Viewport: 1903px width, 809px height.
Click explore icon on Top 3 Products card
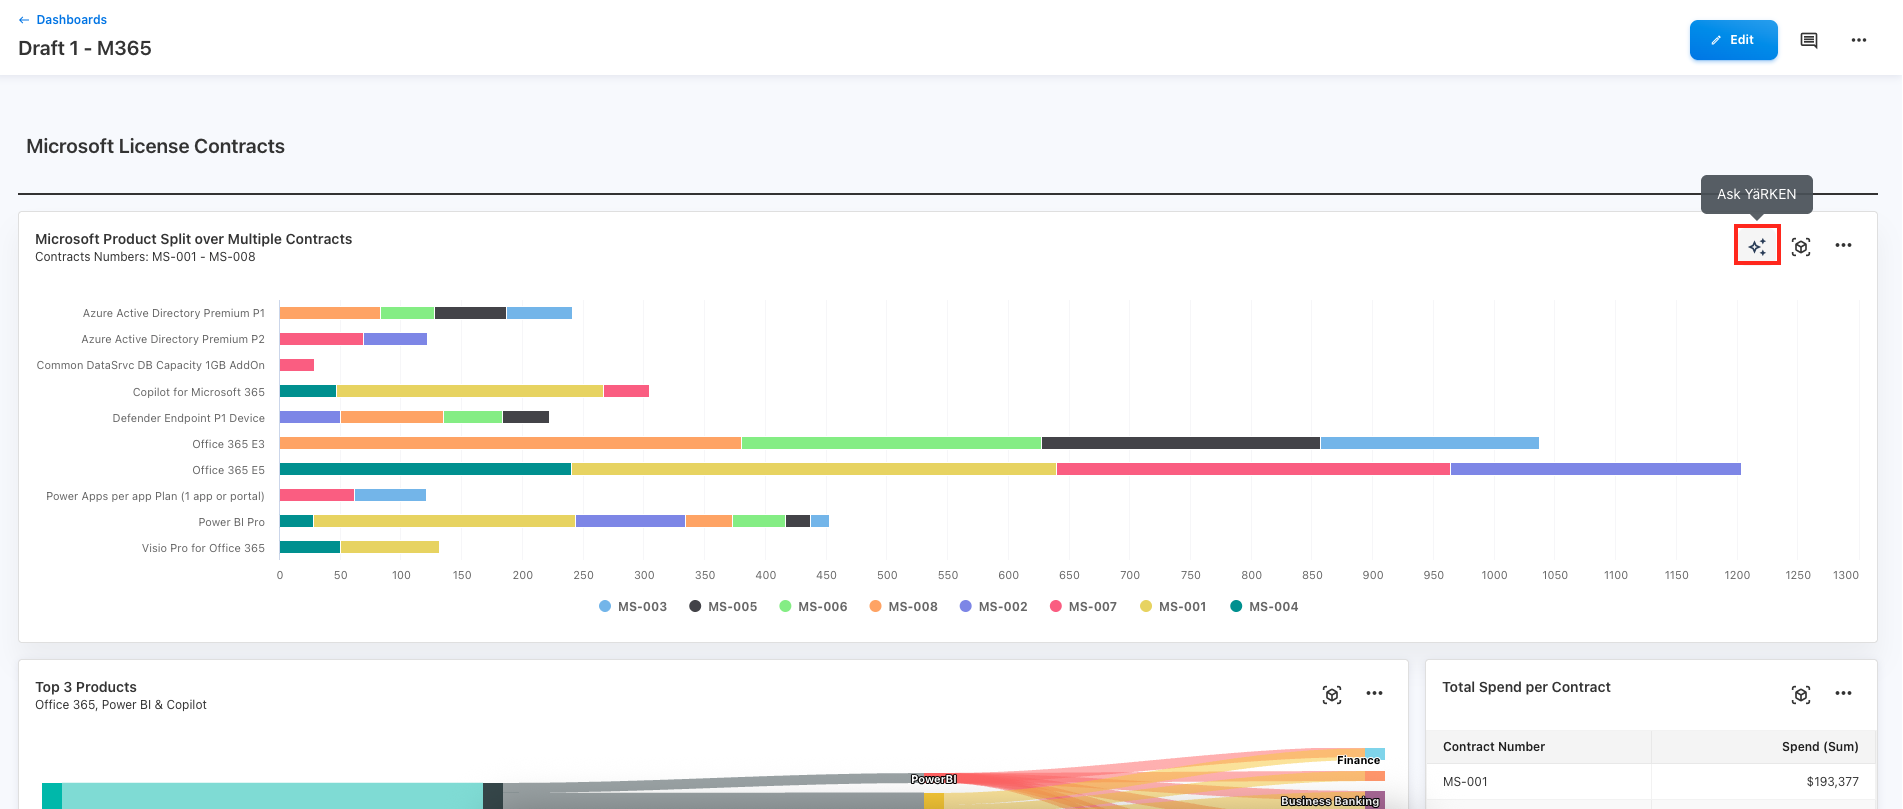coord(1331,694)
